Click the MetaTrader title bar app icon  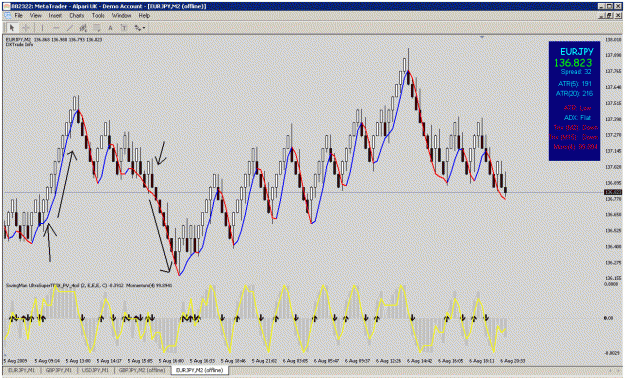(x=7, y=6)
